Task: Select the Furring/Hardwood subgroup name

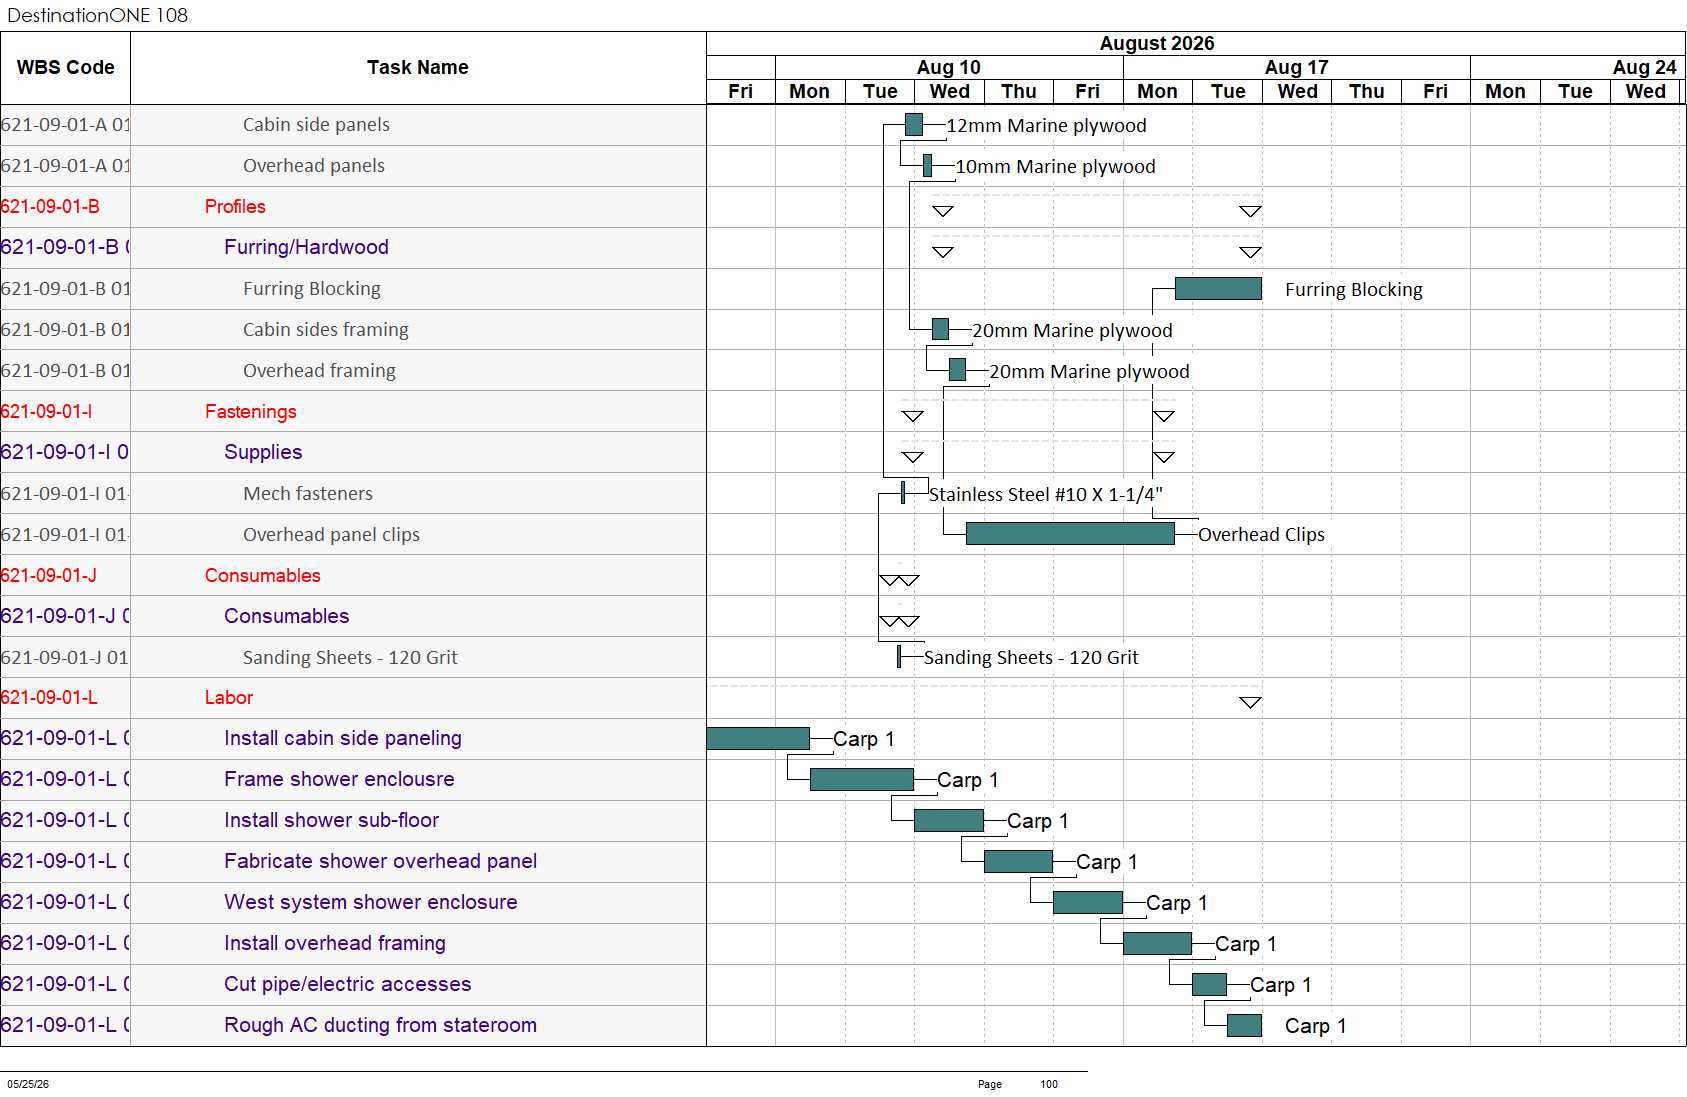Action: click(306, 247)
